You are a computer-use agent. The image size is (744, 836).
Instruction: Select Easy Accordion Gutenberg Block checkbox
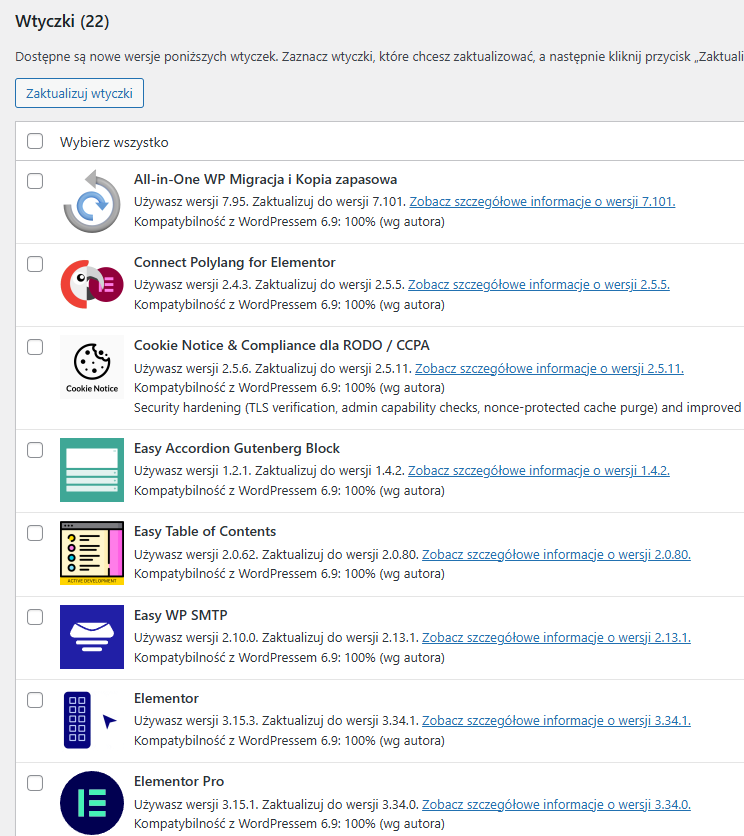tap(35, 450)
